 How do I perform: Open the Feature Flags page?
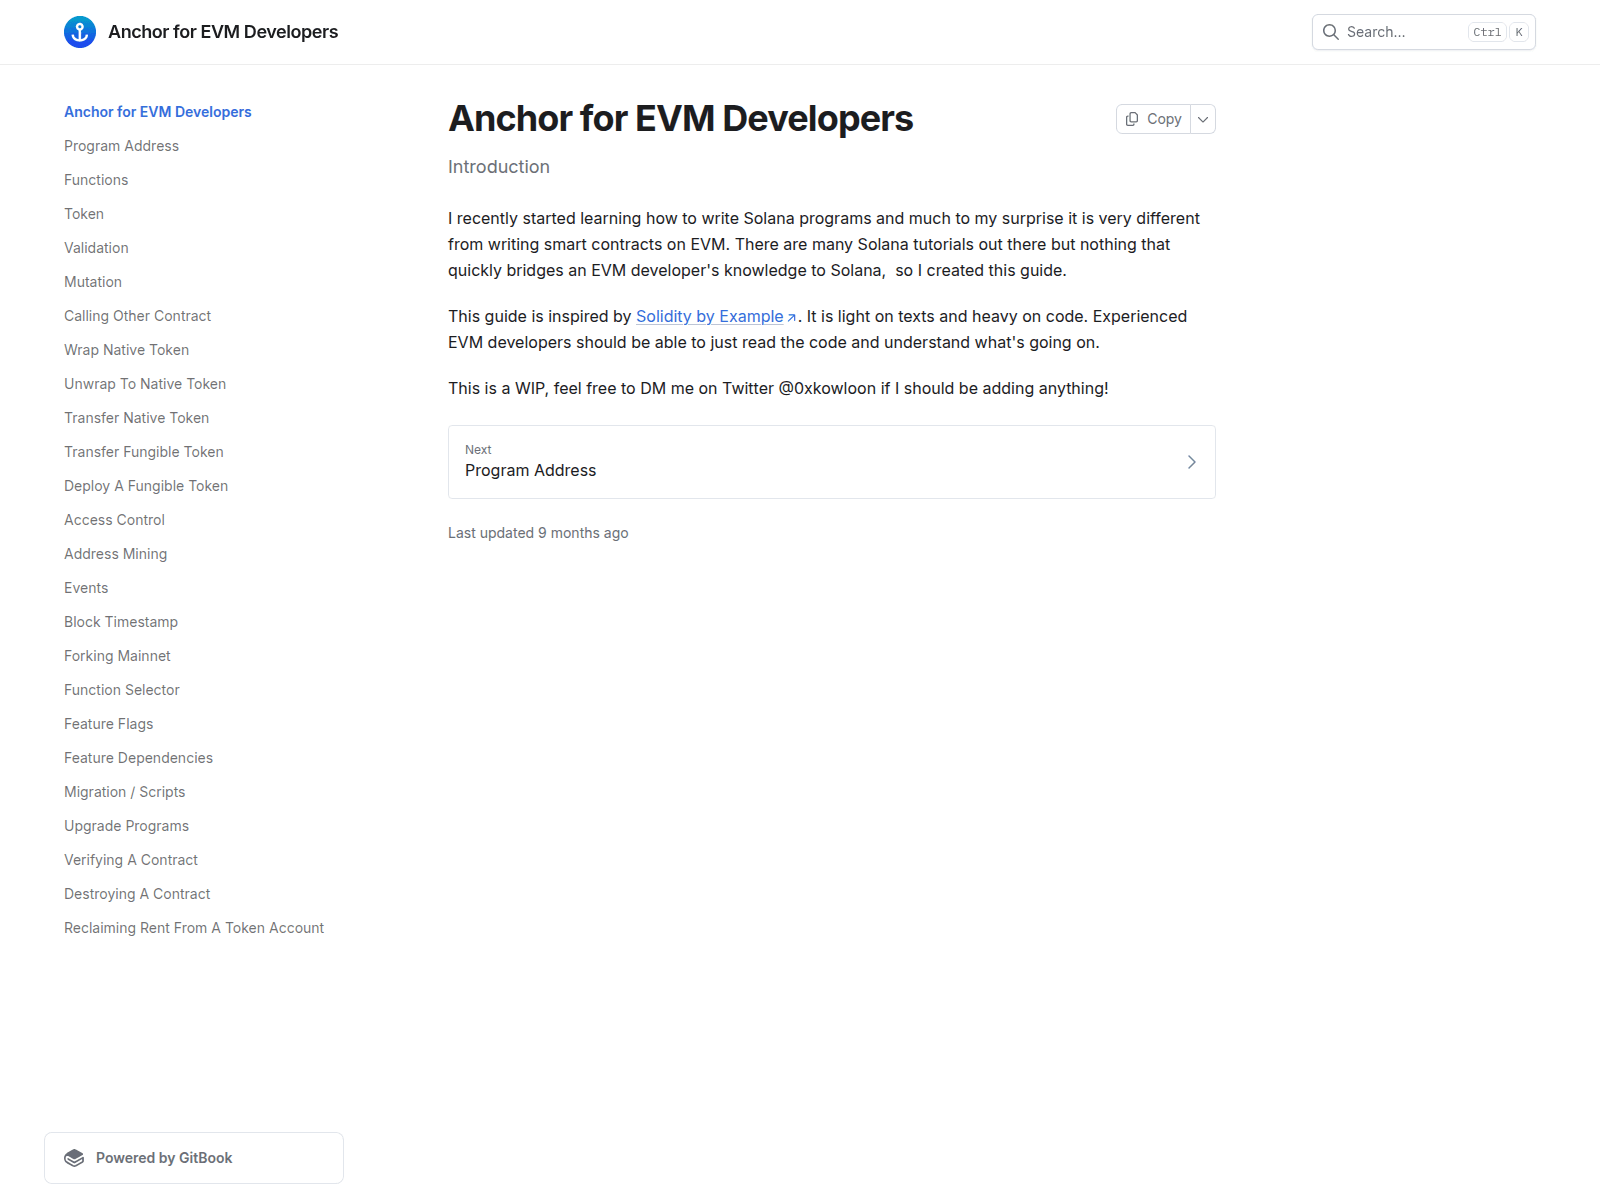(x=109, y=724)
